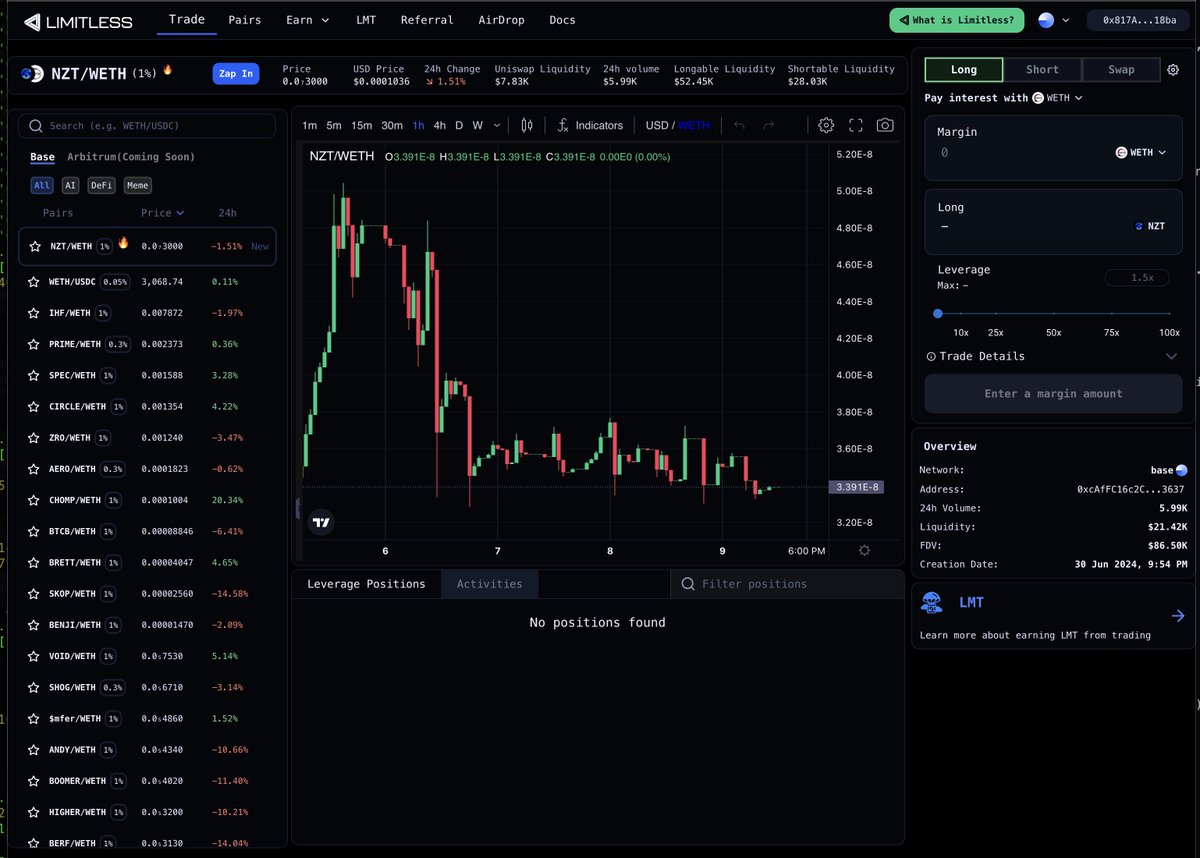Select the 15m timeframe
The width and height of the screenshot is (1200, 858).
pos(361,125)
